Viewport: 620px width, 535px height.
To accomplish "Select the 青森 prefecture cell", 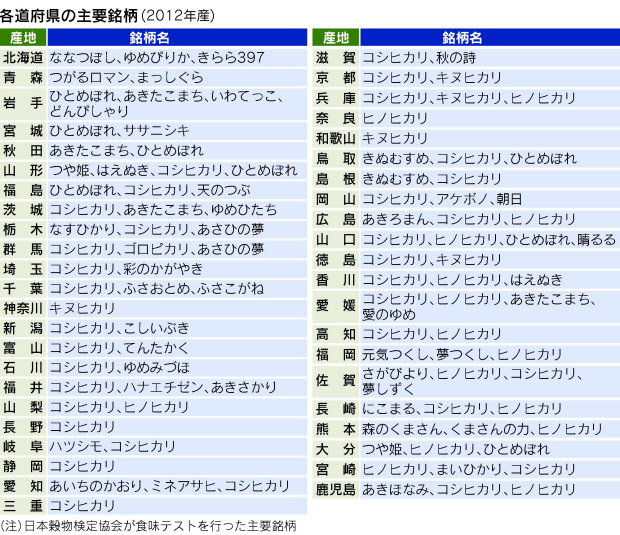I will click(23, 76).
